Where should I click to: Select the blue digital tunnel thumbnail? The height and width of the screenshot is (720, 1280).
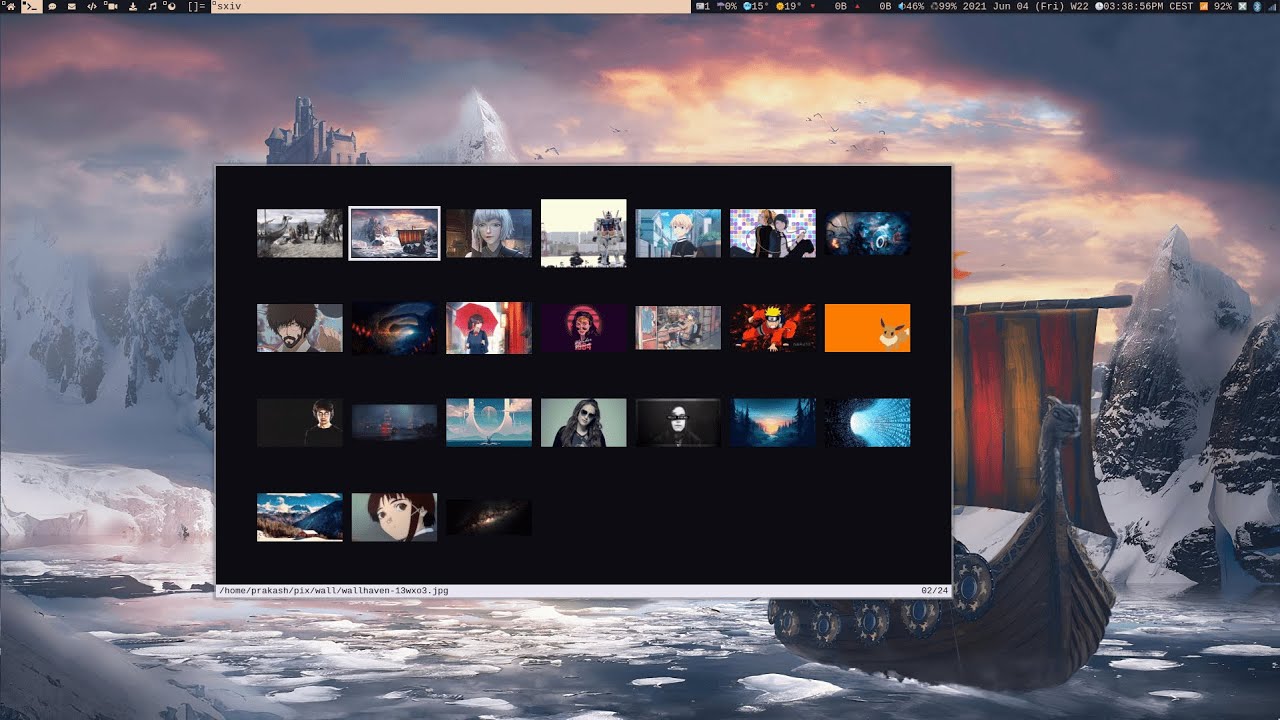pyautogui.click(x=867, y=422)
